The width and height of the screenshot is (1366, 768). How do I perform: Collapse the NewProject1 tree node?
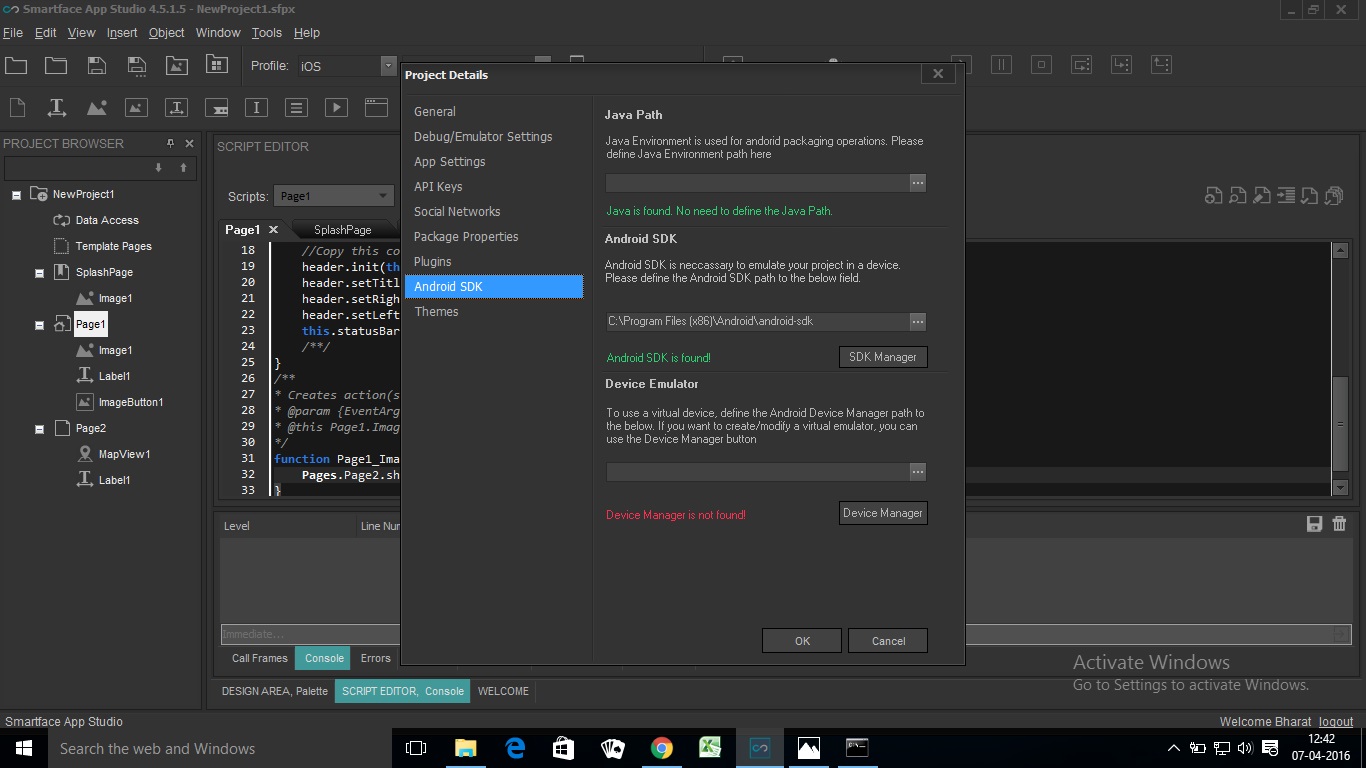pos(17,195)
